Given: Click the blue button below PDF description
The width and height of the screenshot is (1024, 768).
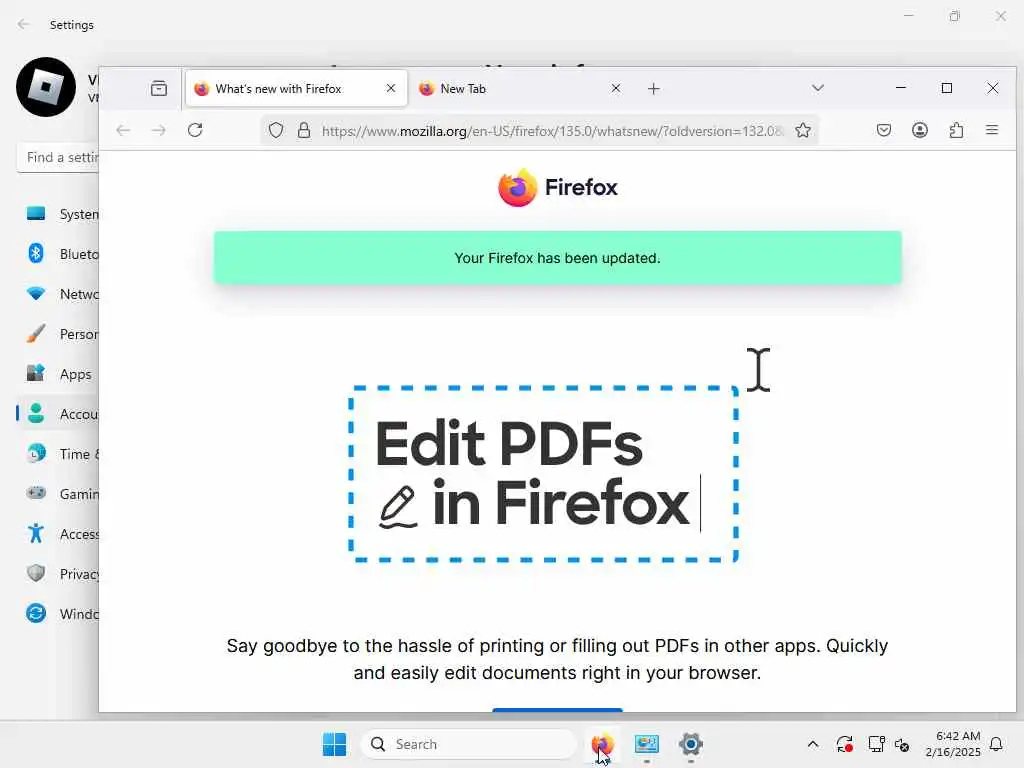Looking at the screenshot, I should (x=557, y=710).
